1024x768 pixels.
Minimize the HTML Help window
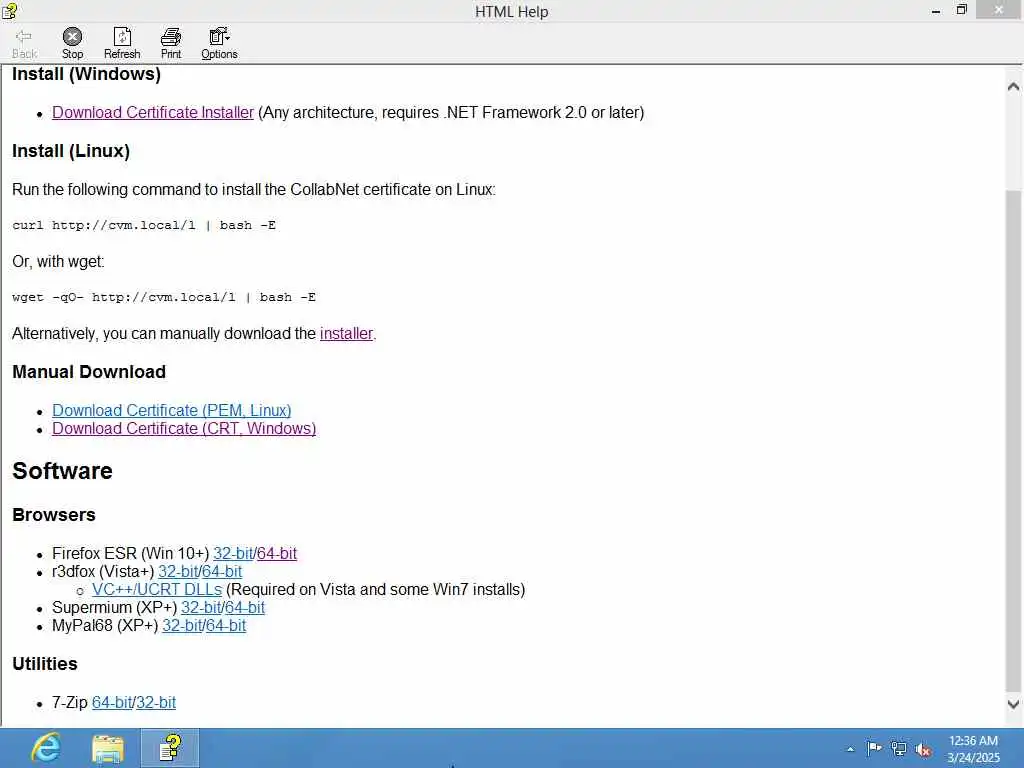(x=936, y=10)
